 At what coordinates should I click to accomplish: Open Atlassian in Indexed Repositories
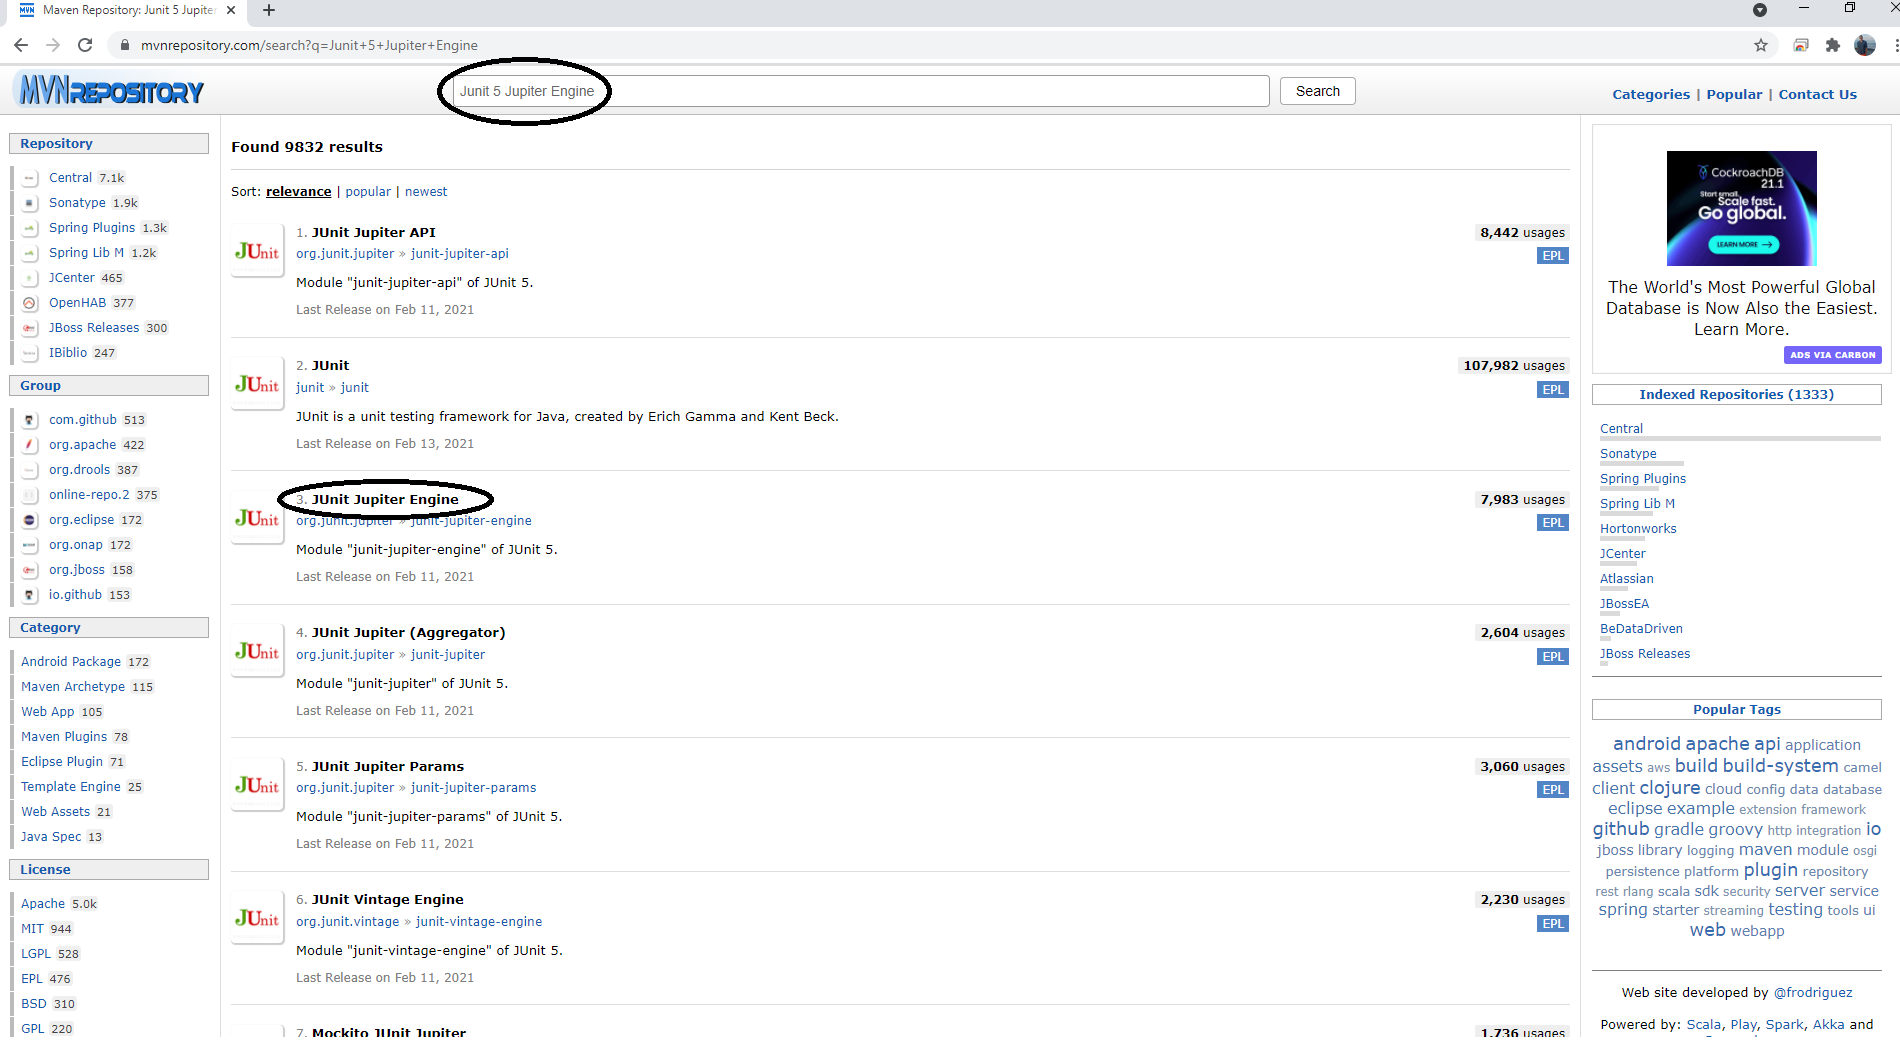[1626, 579]
